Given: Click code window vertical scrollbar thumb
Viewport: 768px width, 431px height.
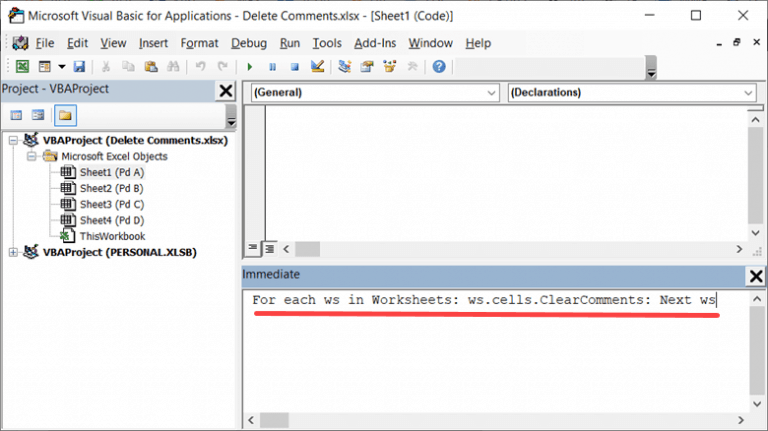Looking at the screenshot, I should click(756, 175).
